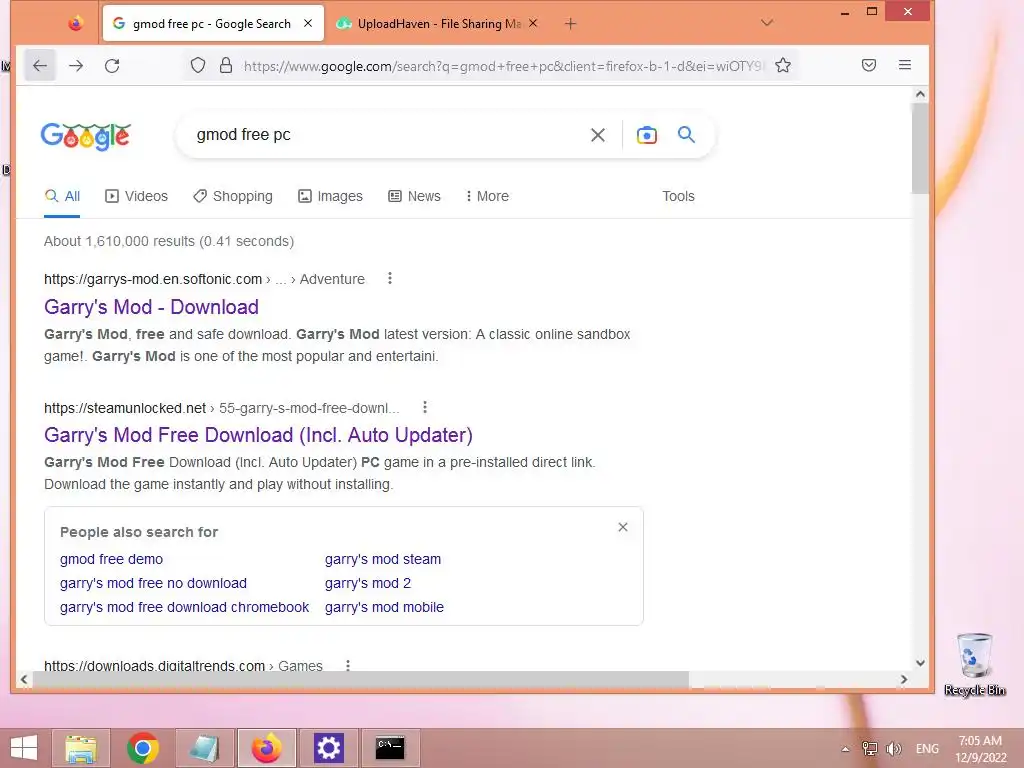The image size is (1024, 768).
Task: Open the Settings gear app on the taskbar
Action: click(328, 748)
